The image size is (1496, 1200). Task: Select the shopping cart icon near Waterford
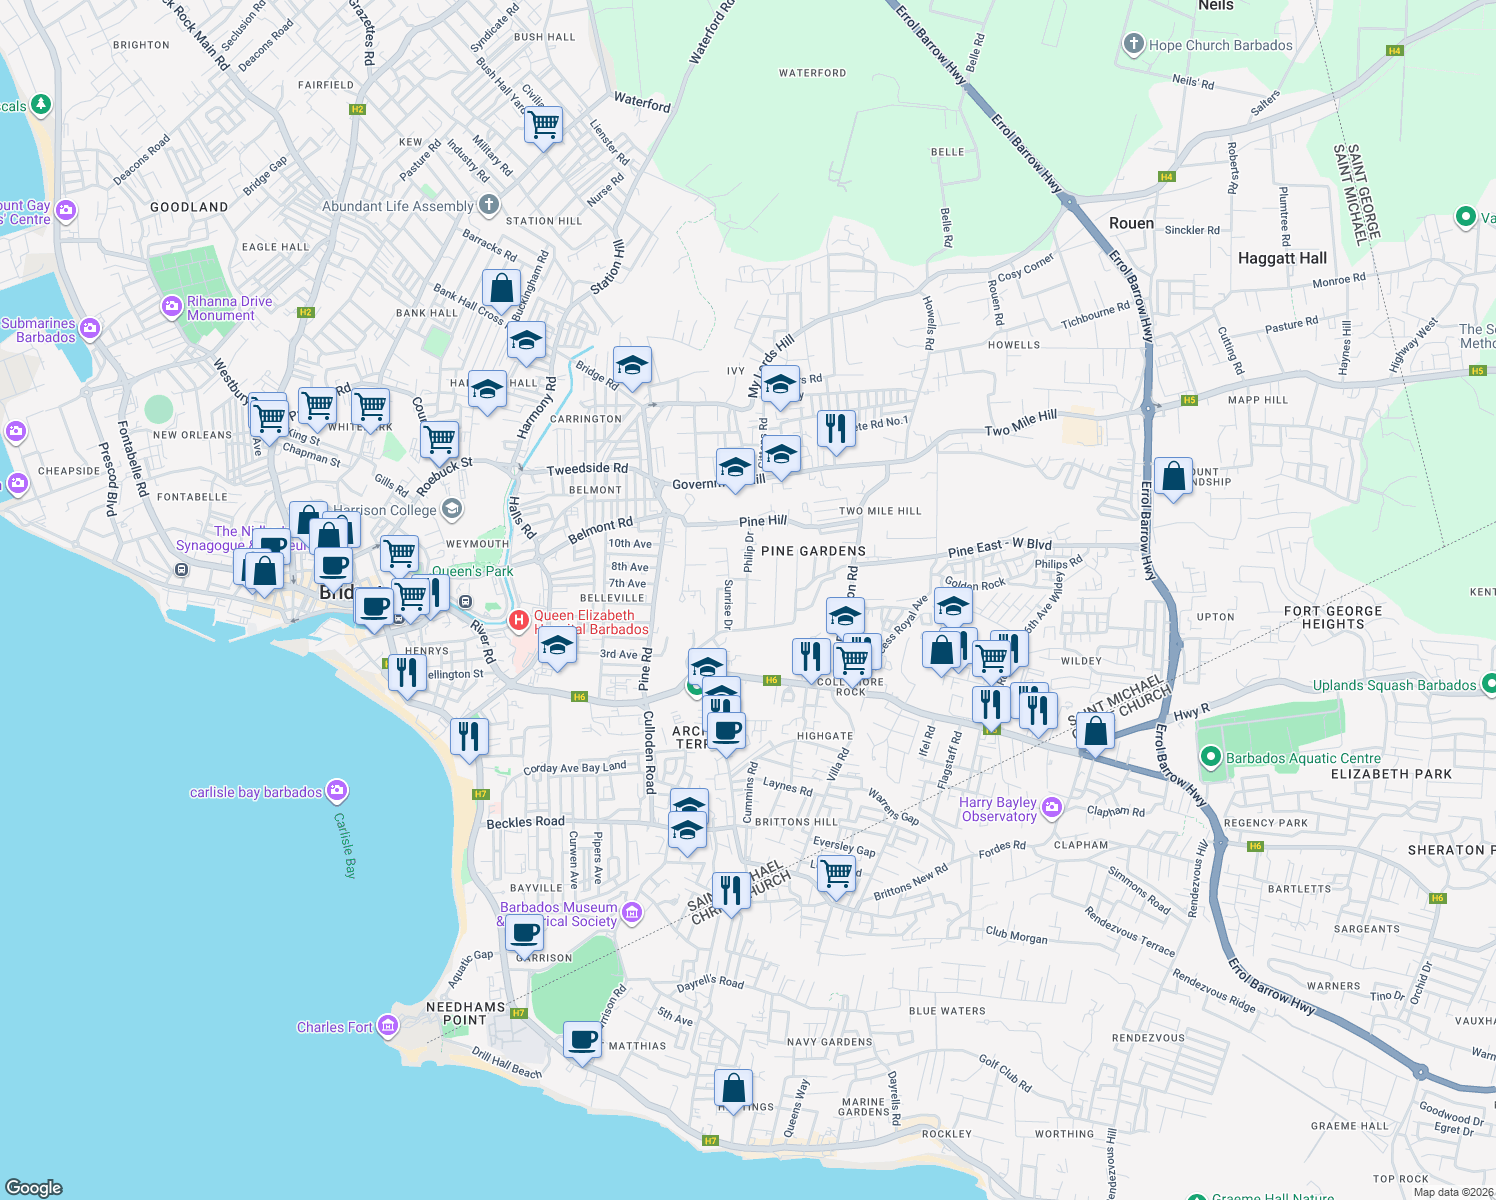point(543,124)
